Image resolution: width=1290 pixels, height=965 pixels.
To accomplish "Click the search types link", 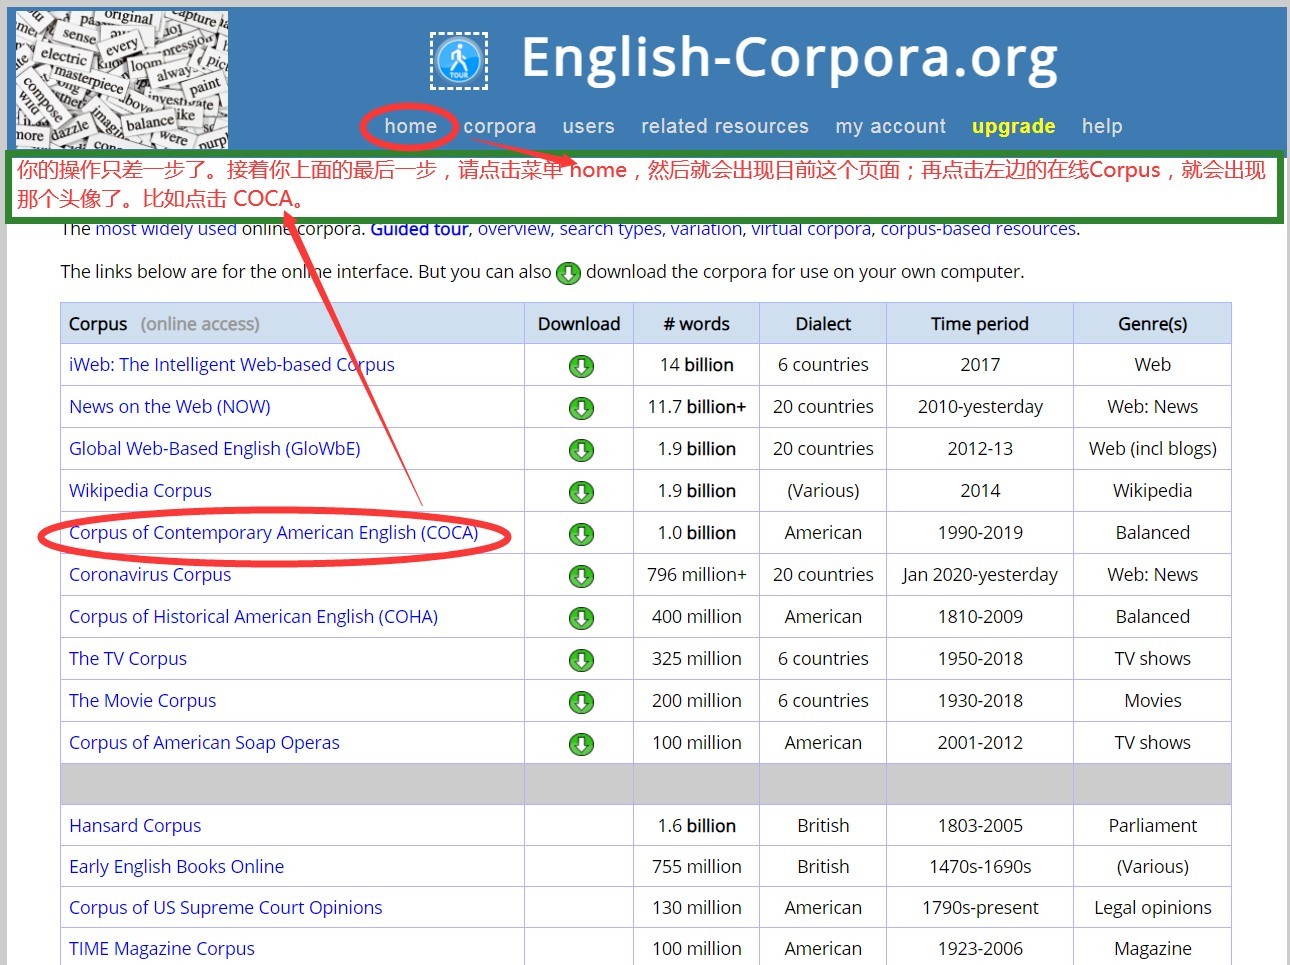I will (x=610, y=230).
